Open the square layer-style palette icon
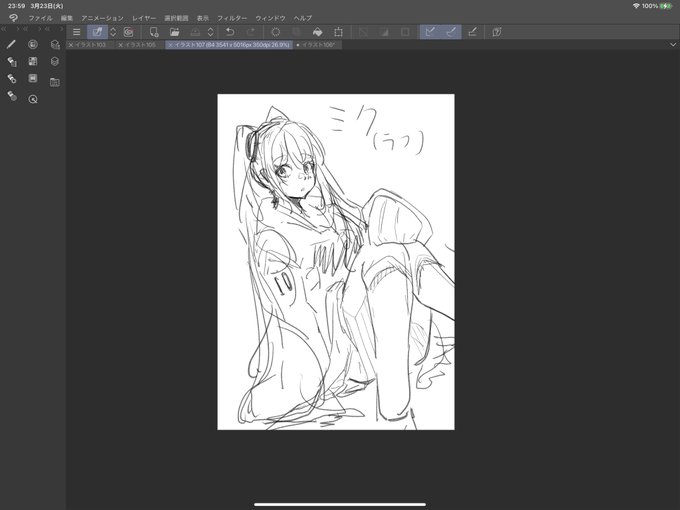Viewport: 680px width, 510px height. pyautogui.click(x=33, y=78)
